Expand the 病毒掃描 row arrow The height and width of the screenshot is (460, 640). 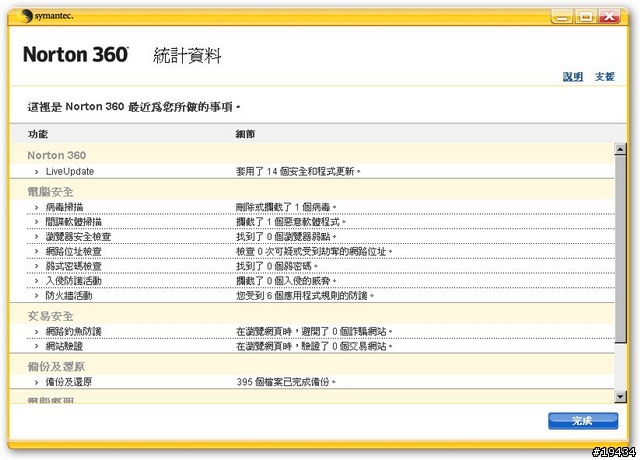[36, 208]
